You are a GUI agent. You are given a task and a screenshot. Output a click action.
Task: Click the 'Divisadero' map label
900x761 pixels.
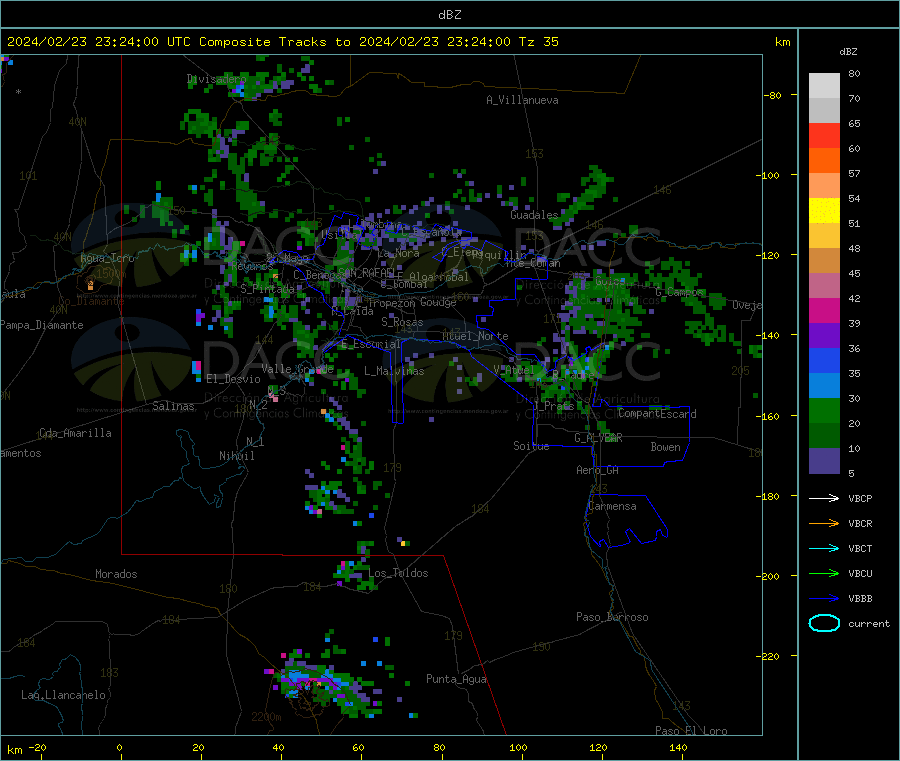[x=216, y=79]
